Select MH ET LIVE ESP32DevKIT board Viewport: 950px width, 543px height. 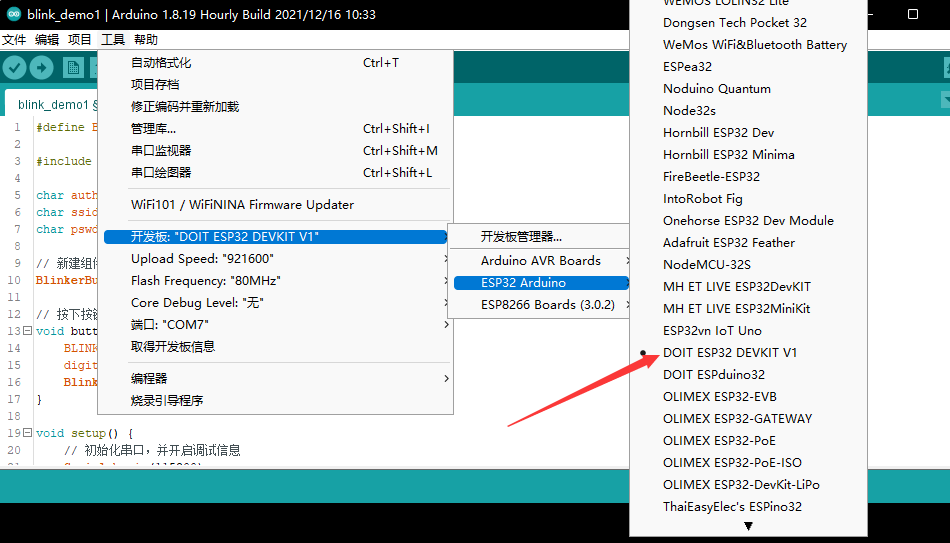[748, 287]
